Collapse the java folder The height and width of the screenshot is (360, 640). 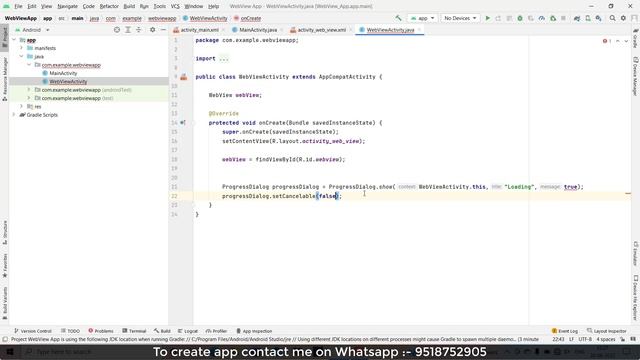pyautogui.click(x=22, y=56)
